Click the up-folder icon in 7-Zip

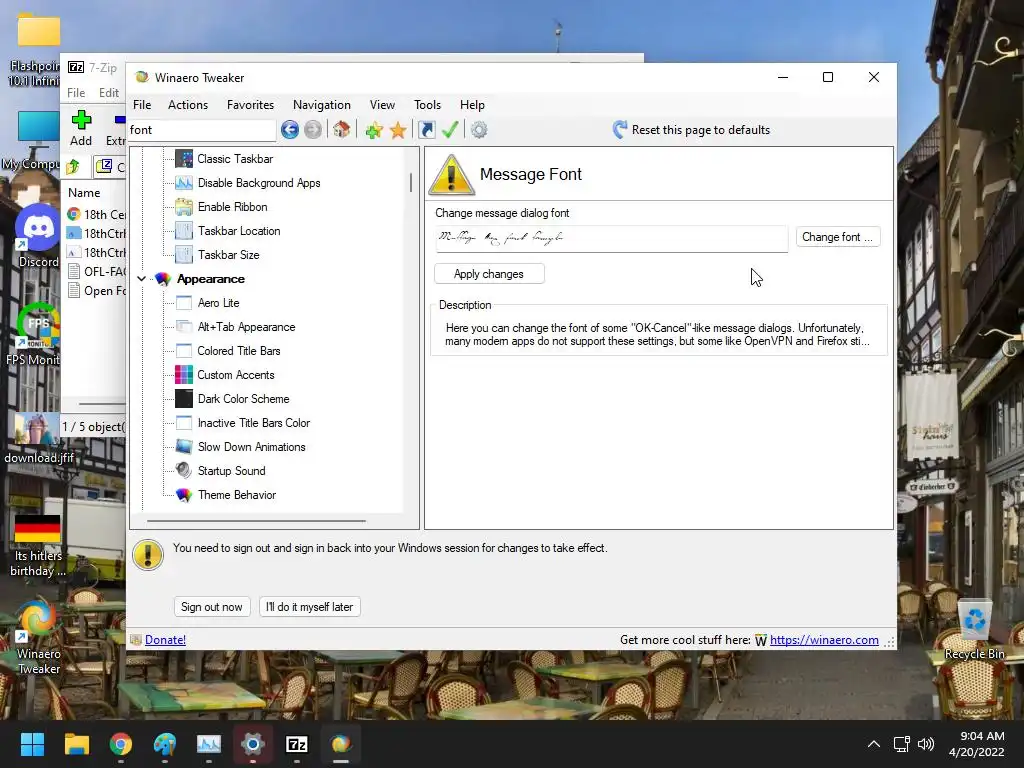(x=73, y=167)
